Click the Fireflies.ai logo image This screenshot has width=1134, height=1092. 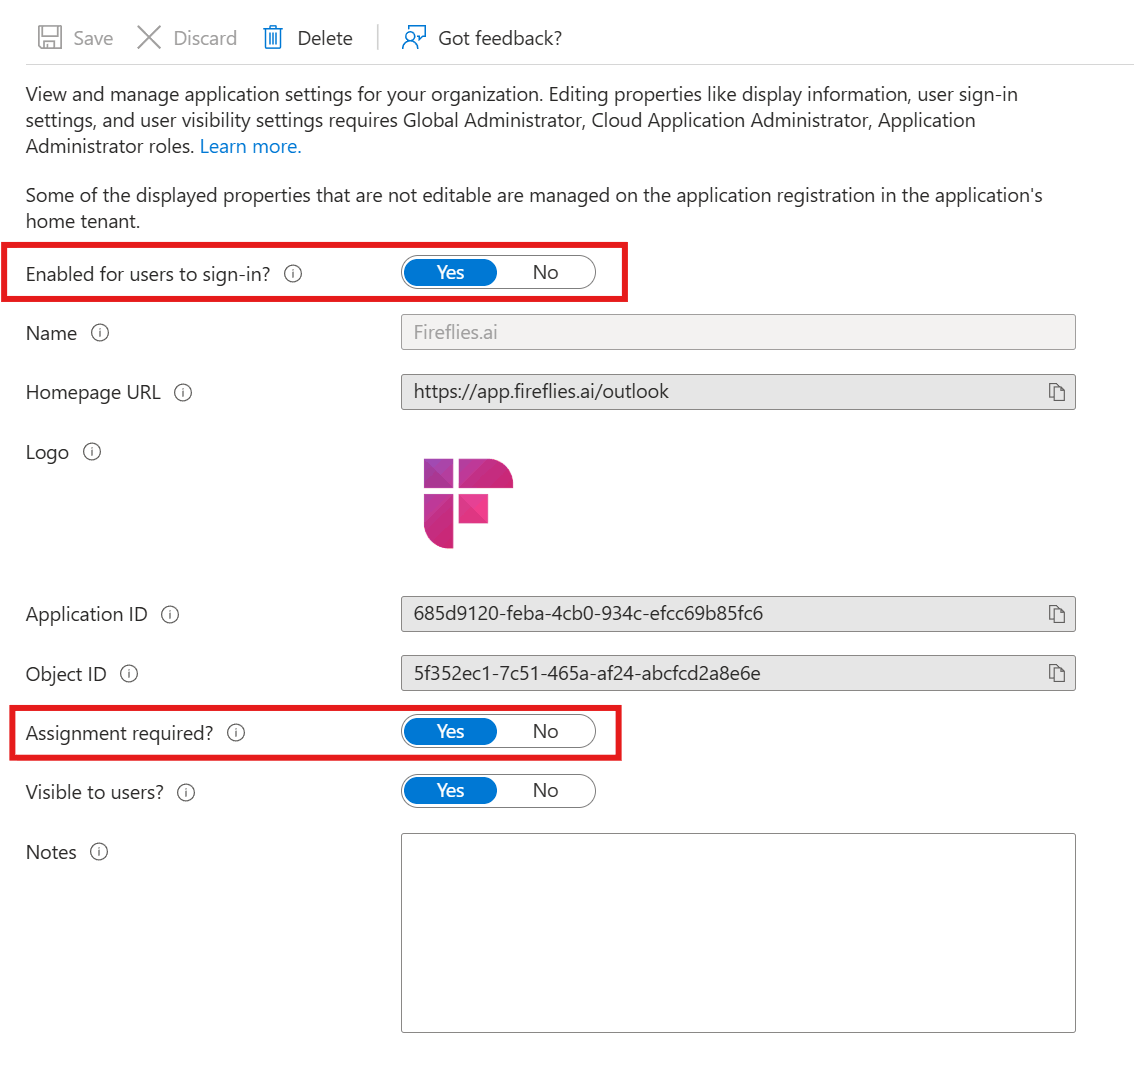tap(470, 504)
